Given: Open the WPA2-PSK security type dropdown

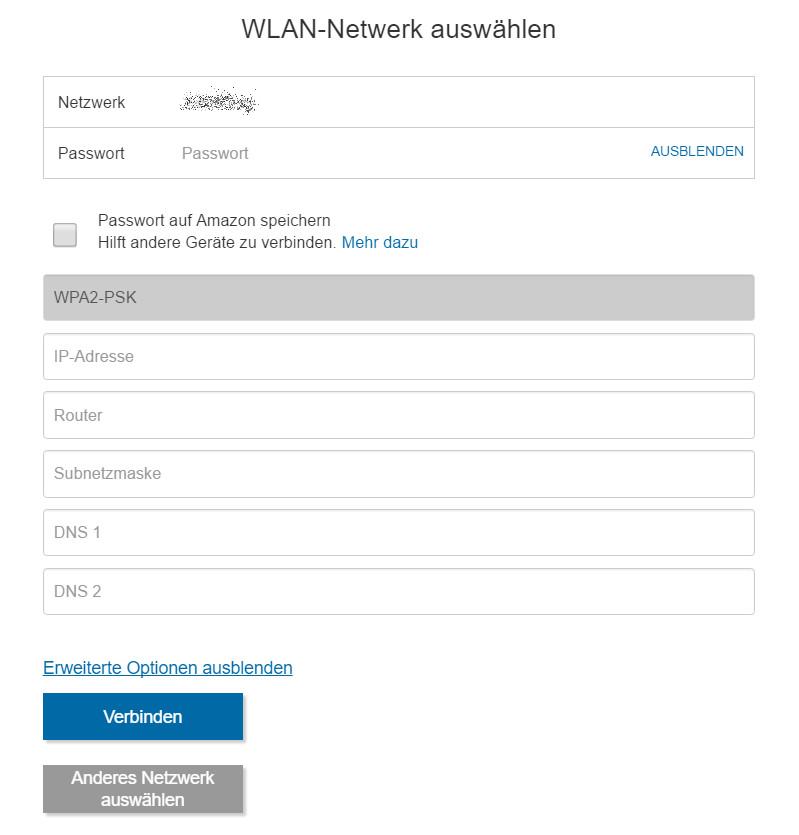Looking at the screenshot, I should pos(398,298).
